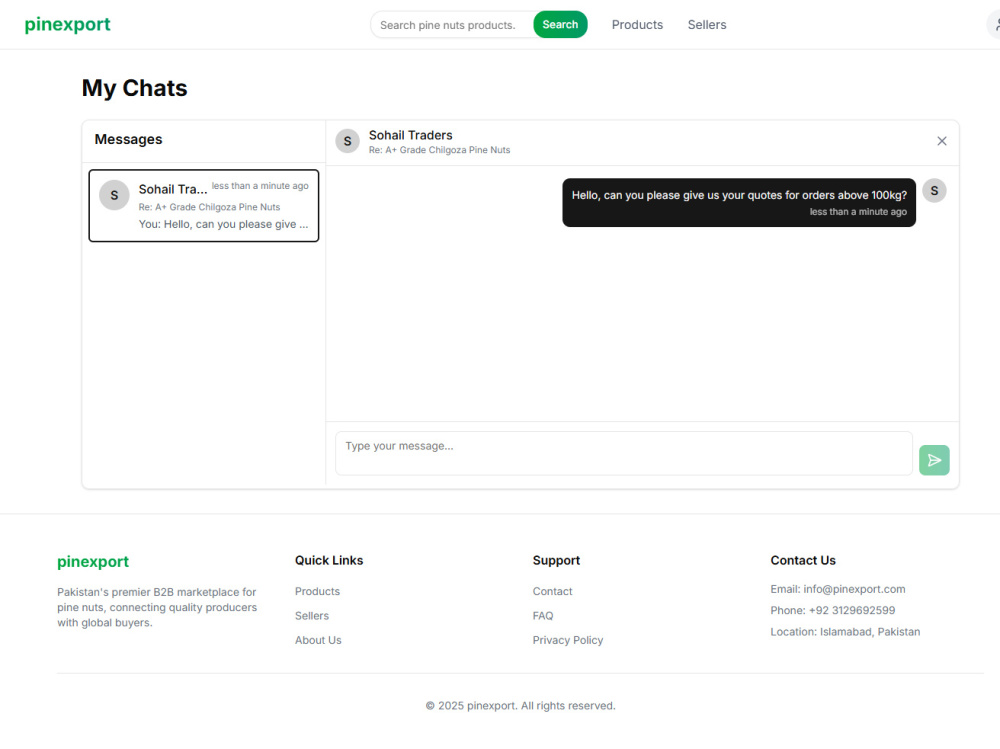Open Privacy Policy link
This screenshot has height=749, width=1000.
point(568,640)
